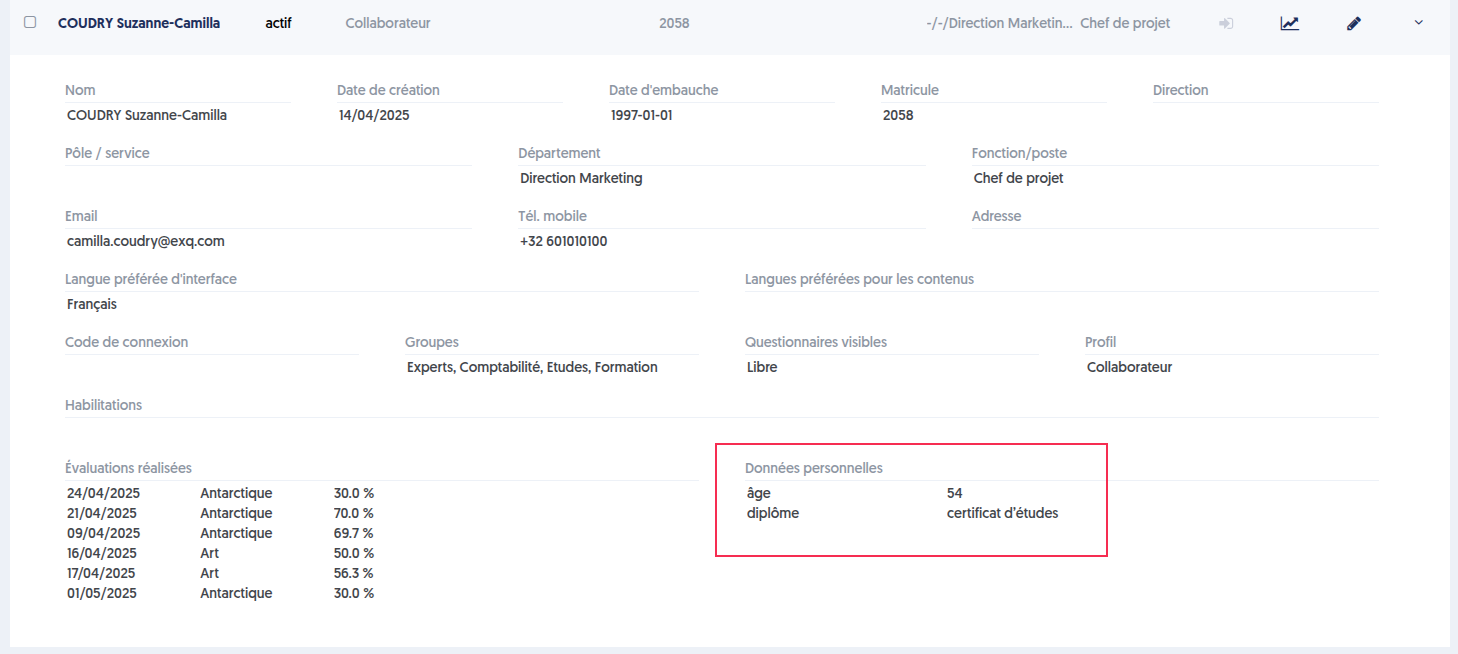
Task: Click Matricule field value 2058
Action: coord(898,115)
